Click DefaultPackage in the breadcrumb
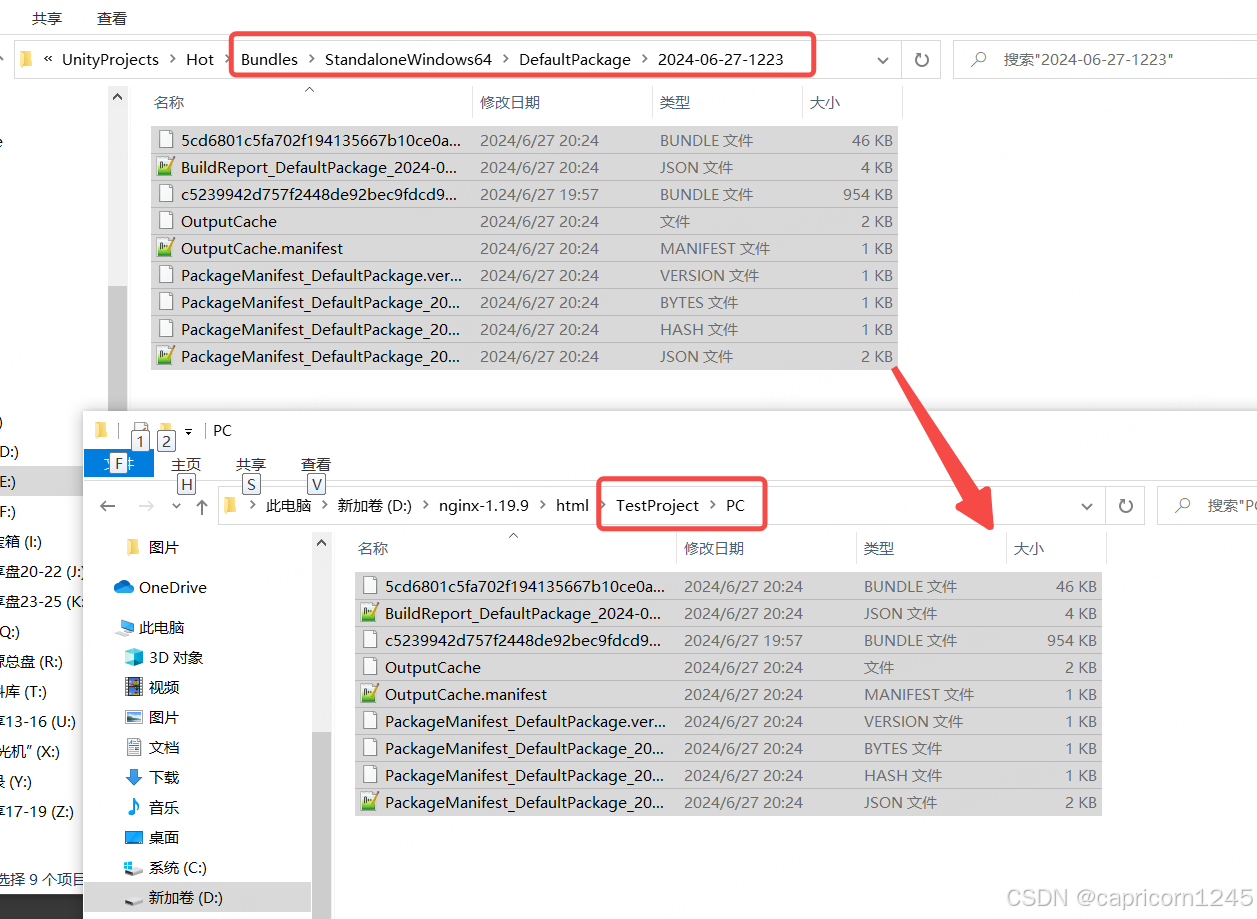The width and height of the screenshot is (1257, 919). click(x=575, y=60)
